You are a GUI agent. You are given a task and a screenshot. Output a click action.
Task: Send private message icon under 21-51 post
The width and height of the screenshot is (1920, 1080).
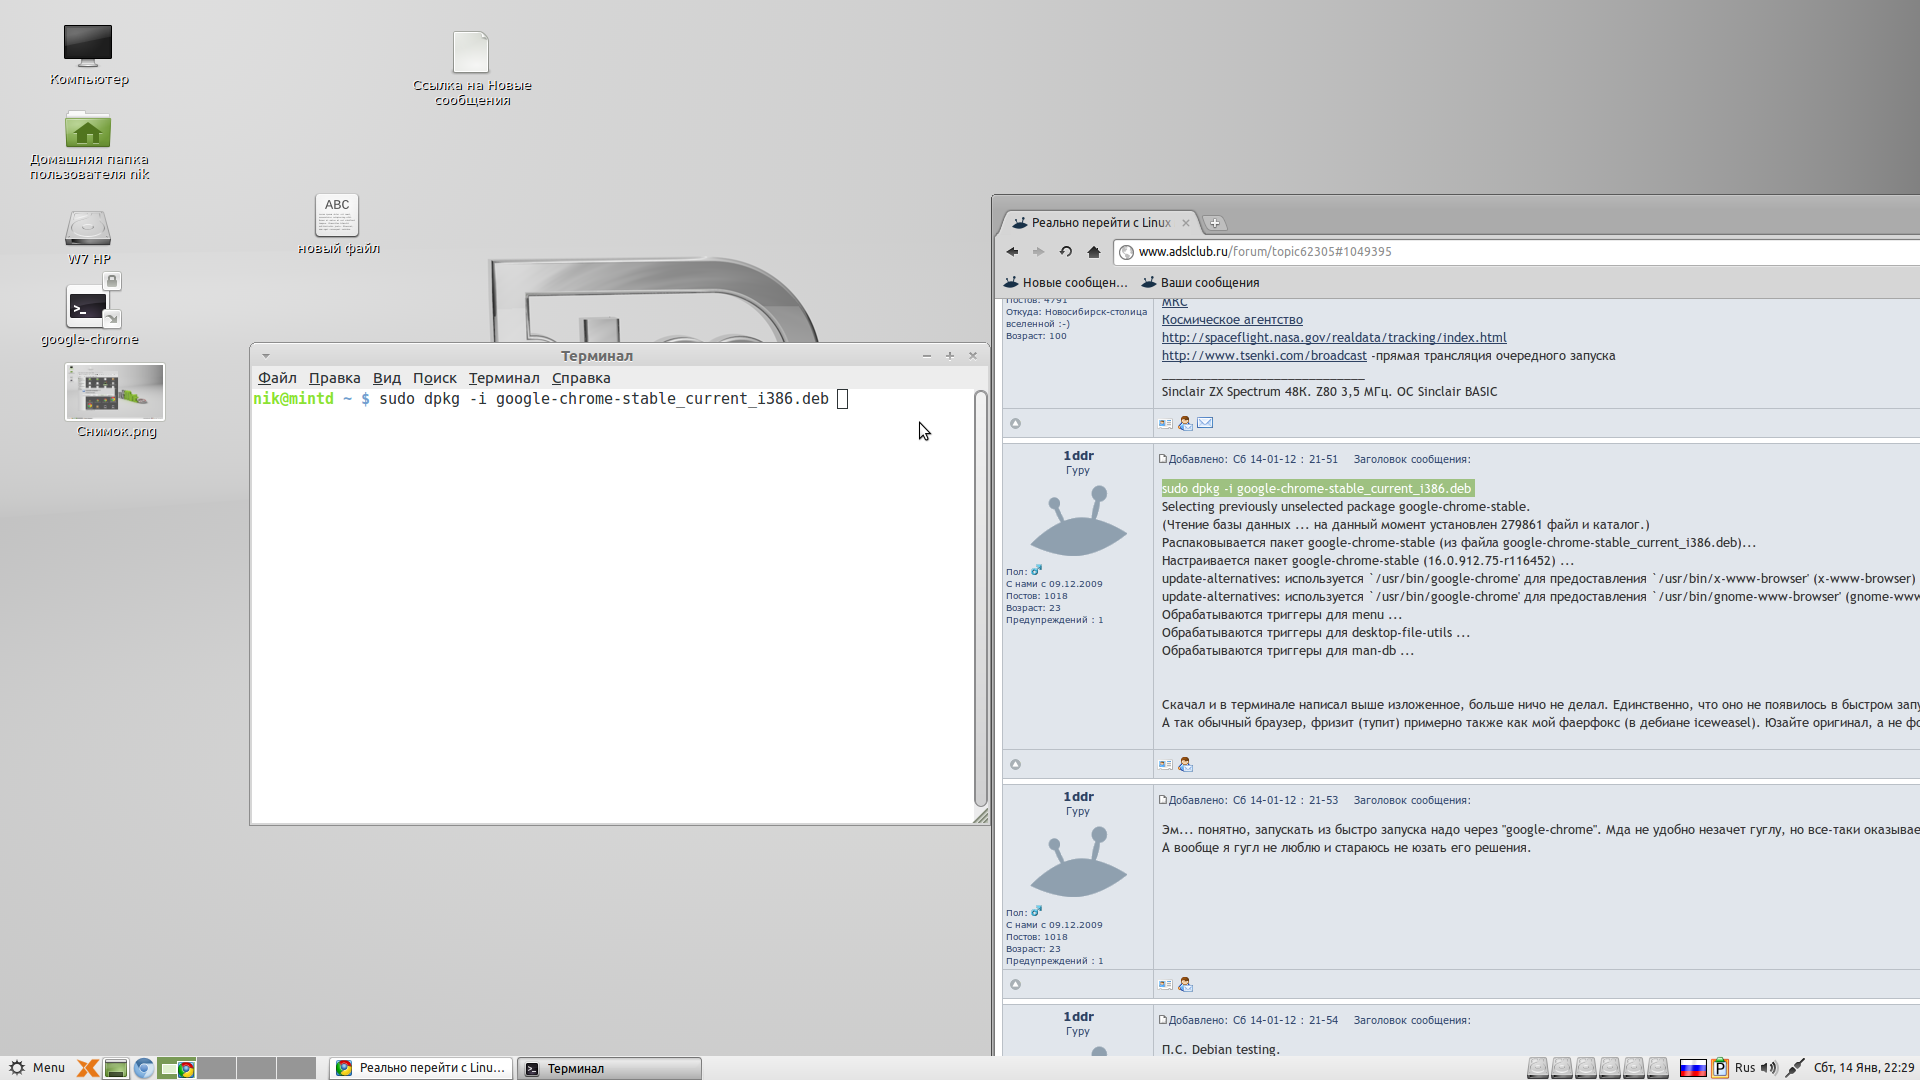click(1185, 764)
